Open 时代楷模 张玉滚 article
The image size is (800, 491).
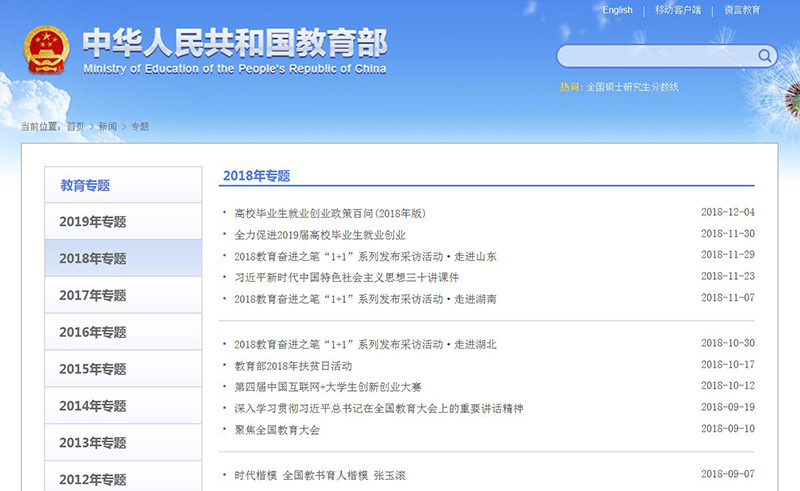click(320, 475)
